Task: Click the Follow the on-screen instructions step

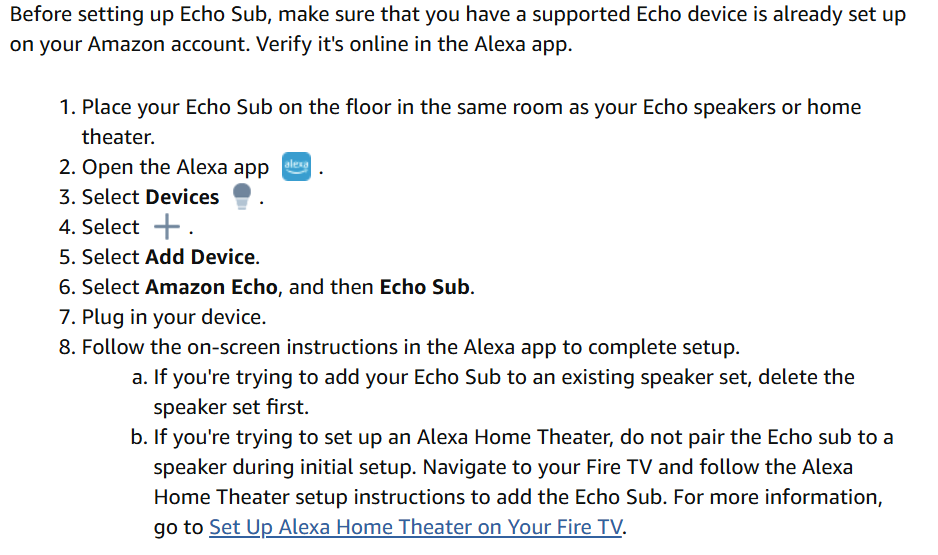Action: point(410,347)
